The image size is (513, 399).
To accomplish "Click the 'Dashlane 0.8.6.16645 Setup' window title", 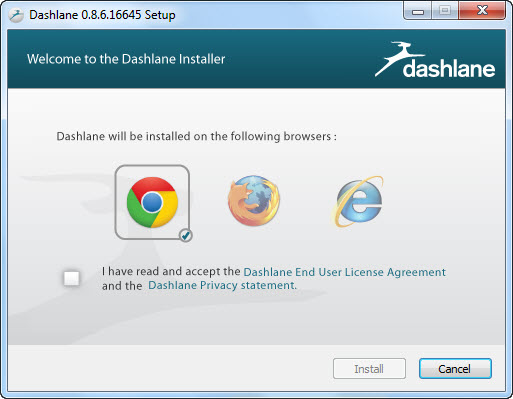I will [x=102, y=15].
